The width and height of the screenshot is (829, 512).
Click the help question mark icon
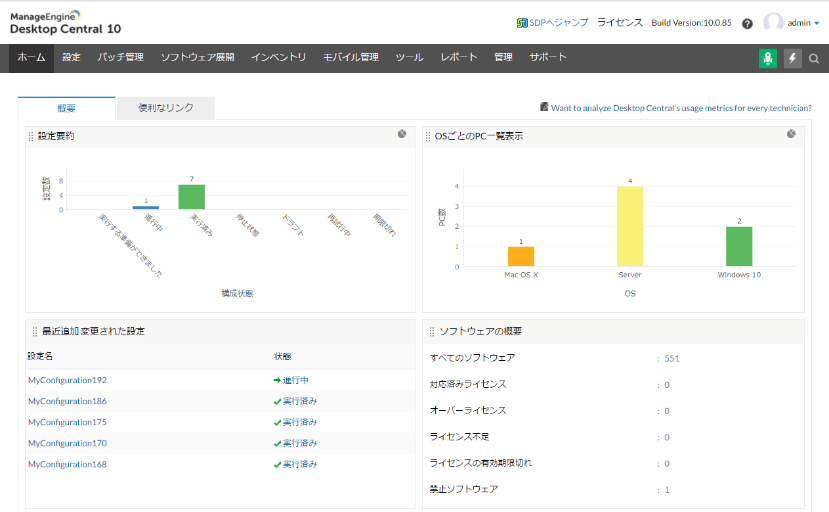coord(747,23)
